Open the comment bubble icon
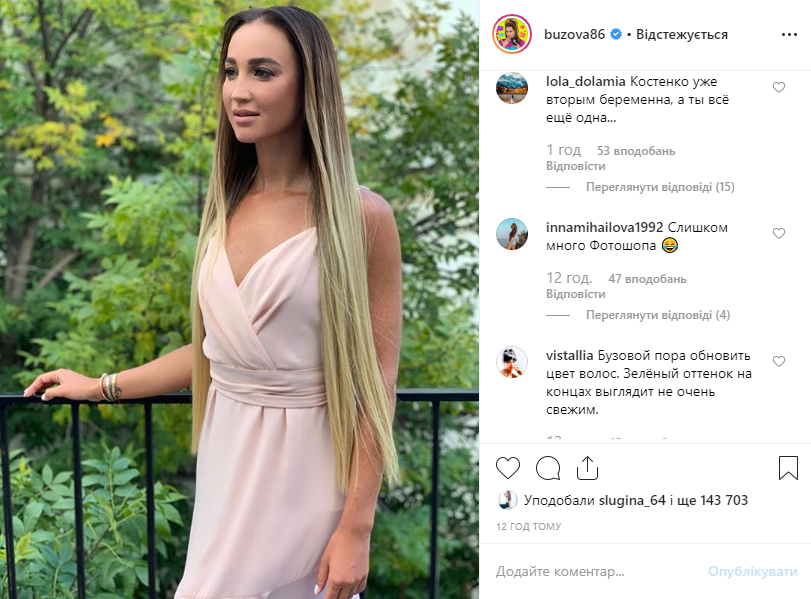The width and height of the screenshot is (811, 599). pos(548,468)
